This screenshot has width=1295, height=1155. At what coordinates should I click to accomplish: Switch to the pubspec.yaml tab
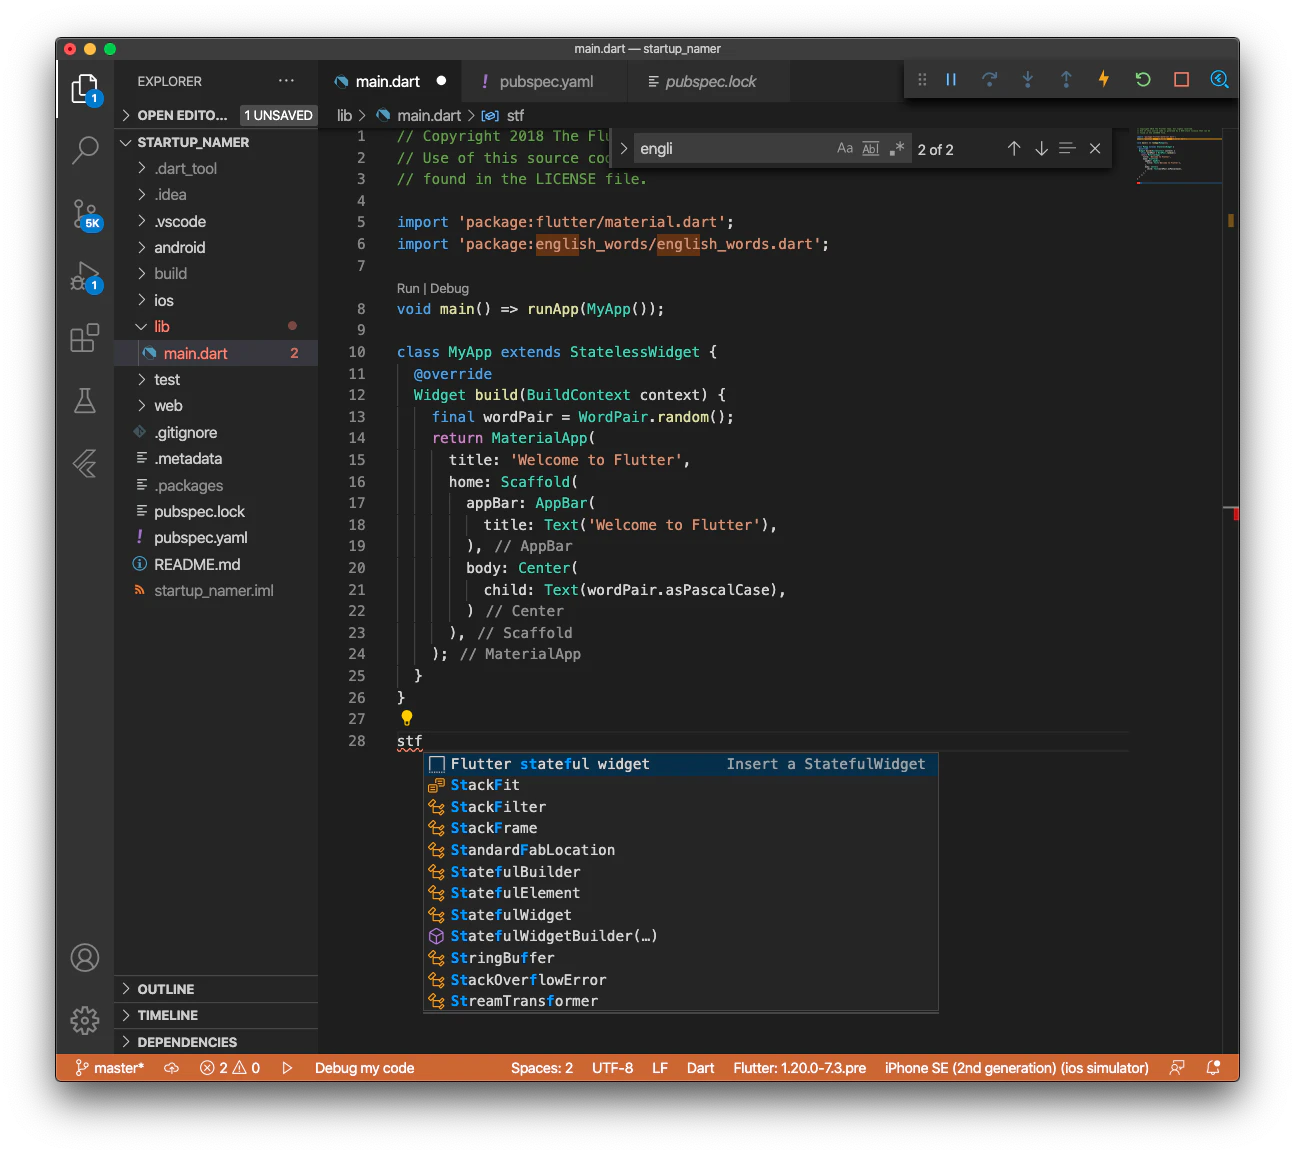(x=546, y=82)
